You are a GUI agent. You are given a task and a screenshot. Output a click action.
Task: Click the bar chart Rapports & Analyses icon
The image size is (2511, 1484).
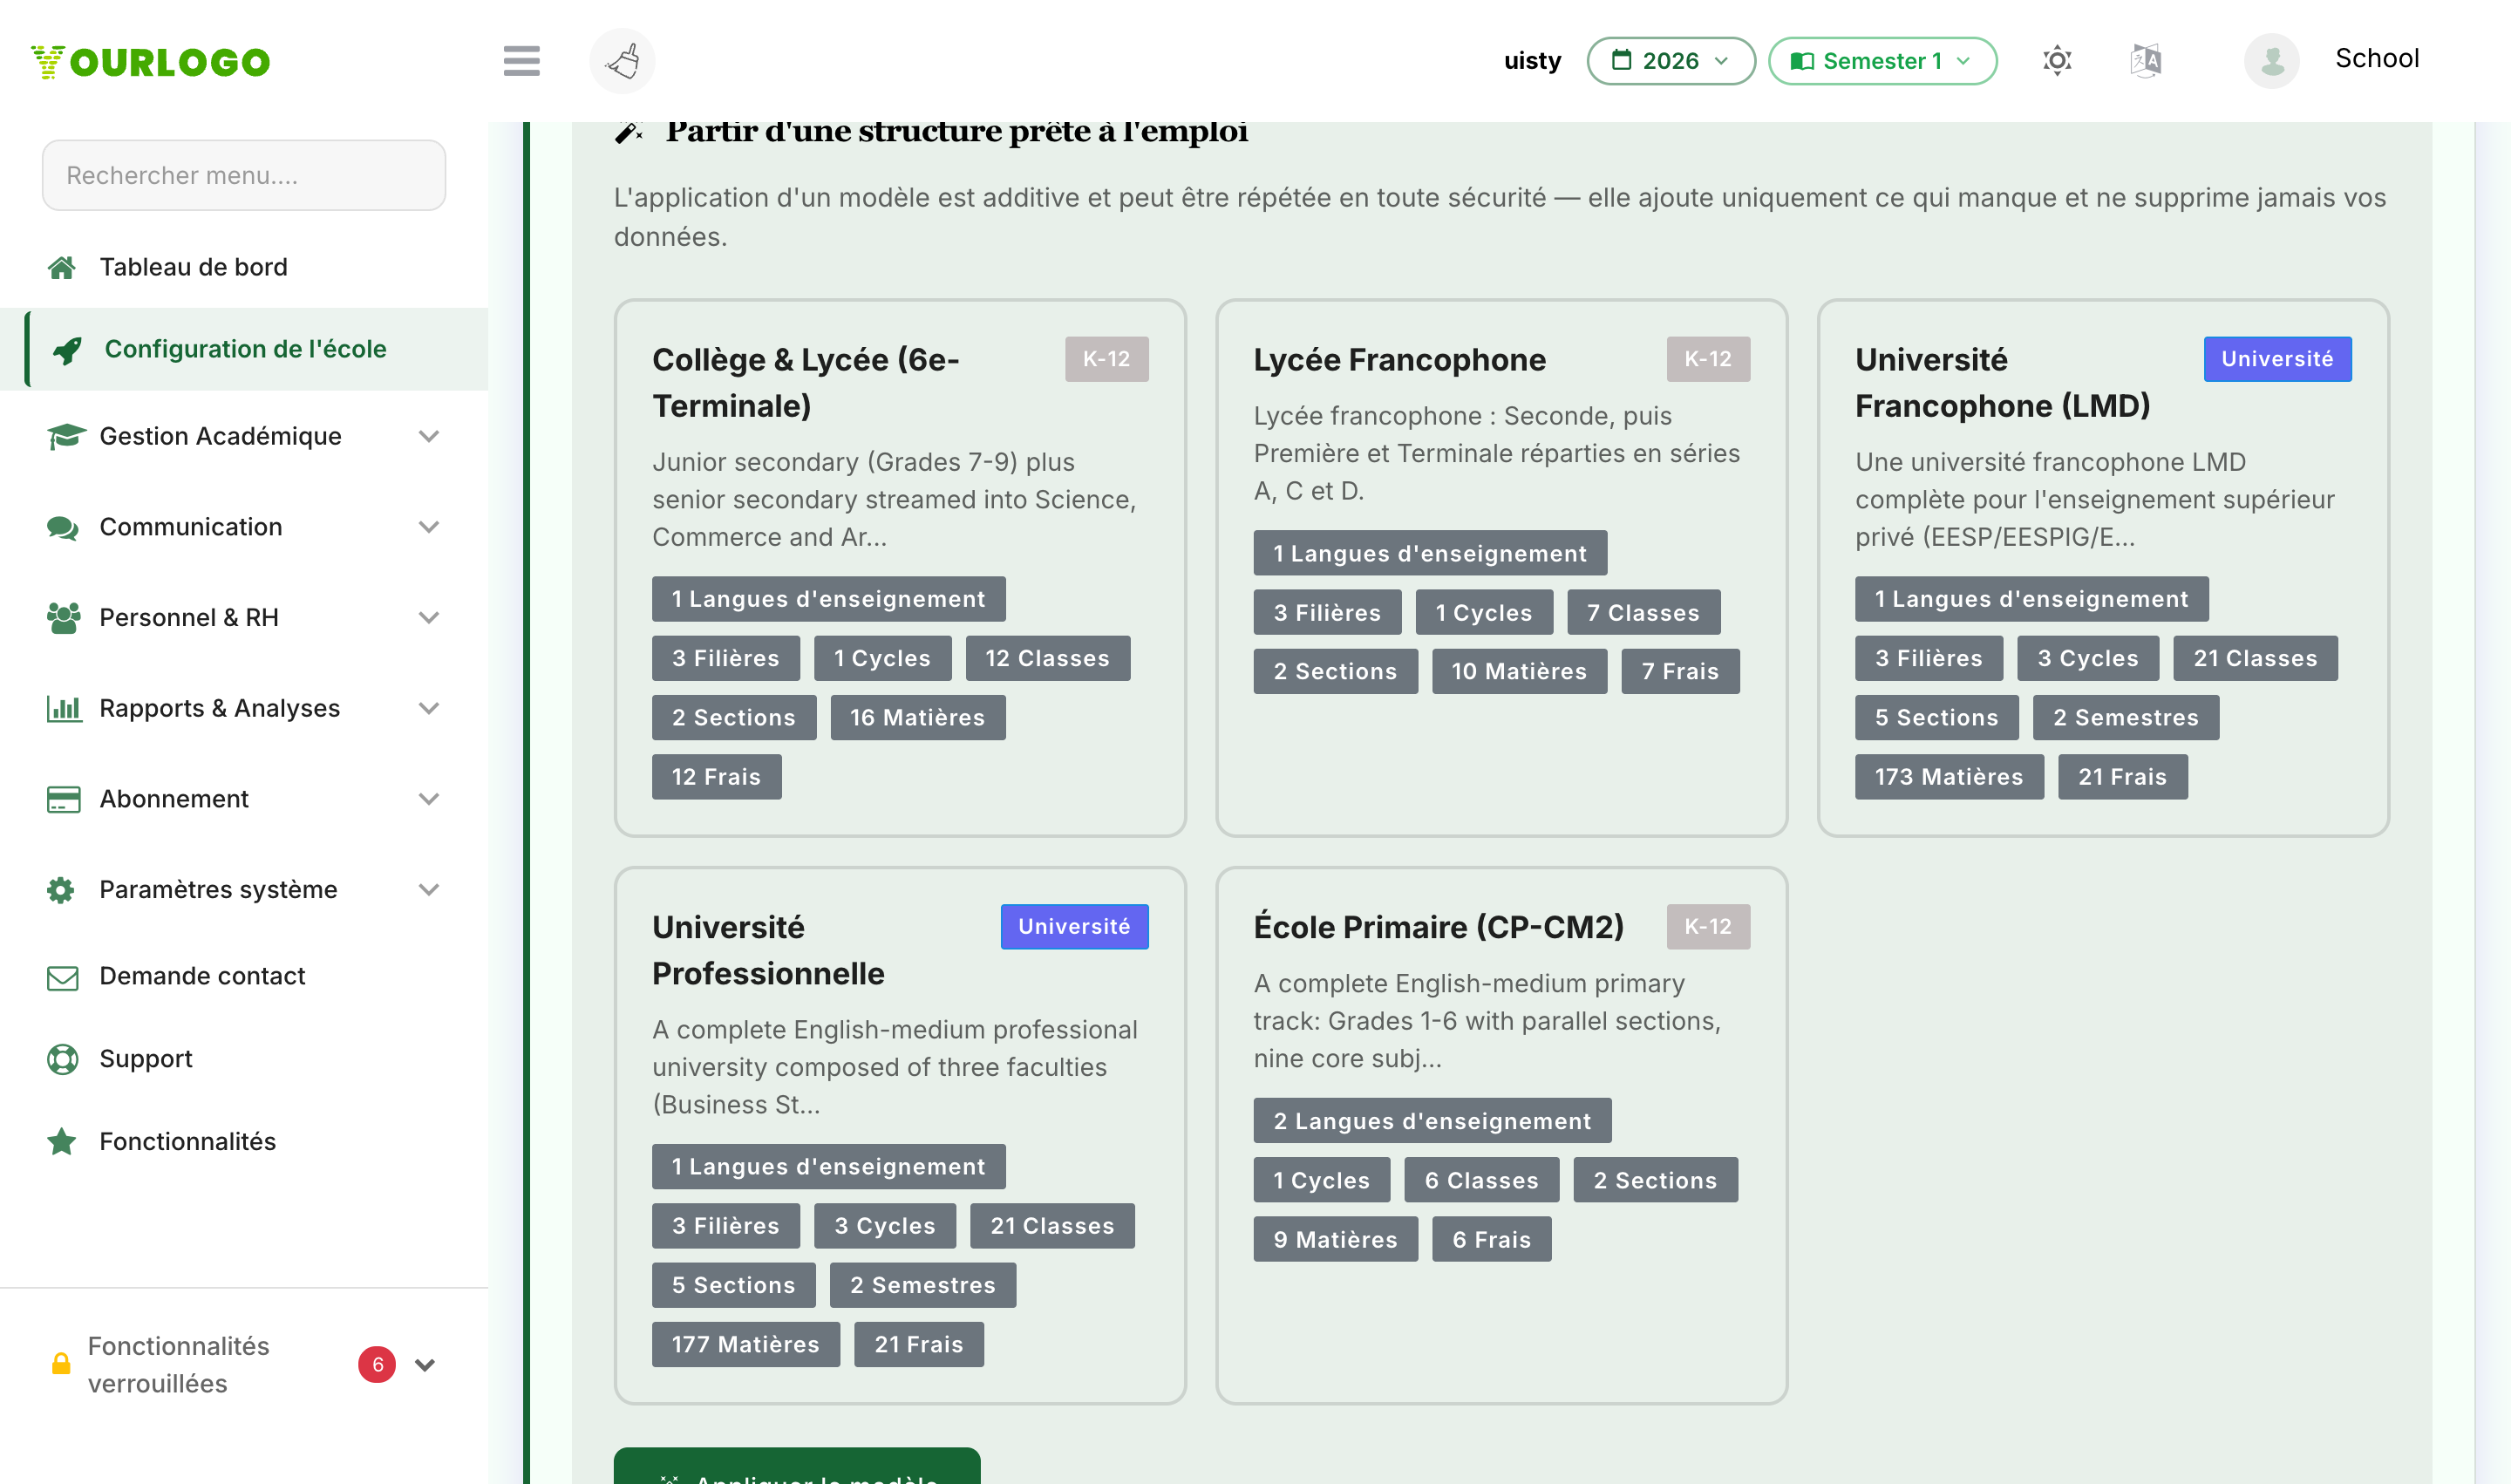pos(64,708)
